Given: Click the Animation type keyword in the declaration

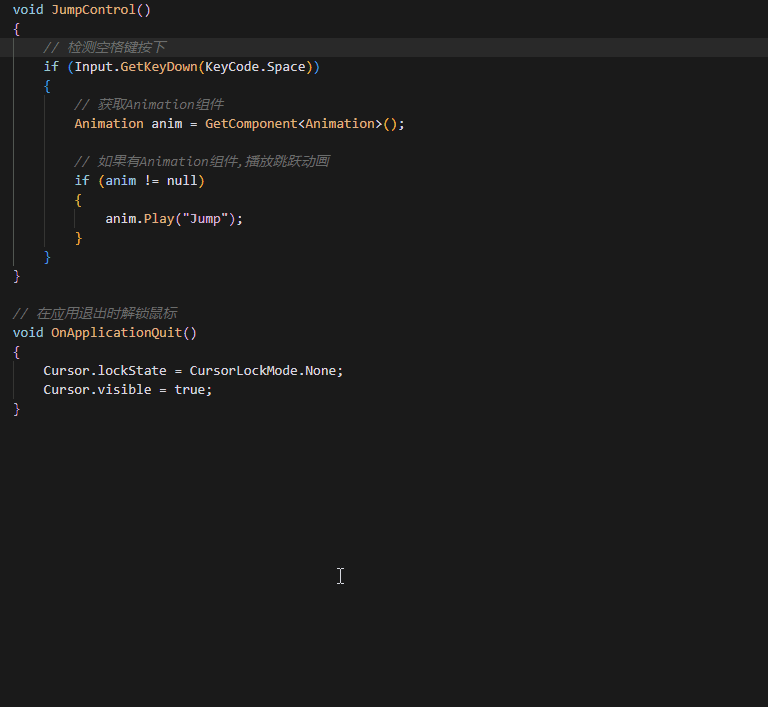Looking at the screenshot, I should point(109,123).
